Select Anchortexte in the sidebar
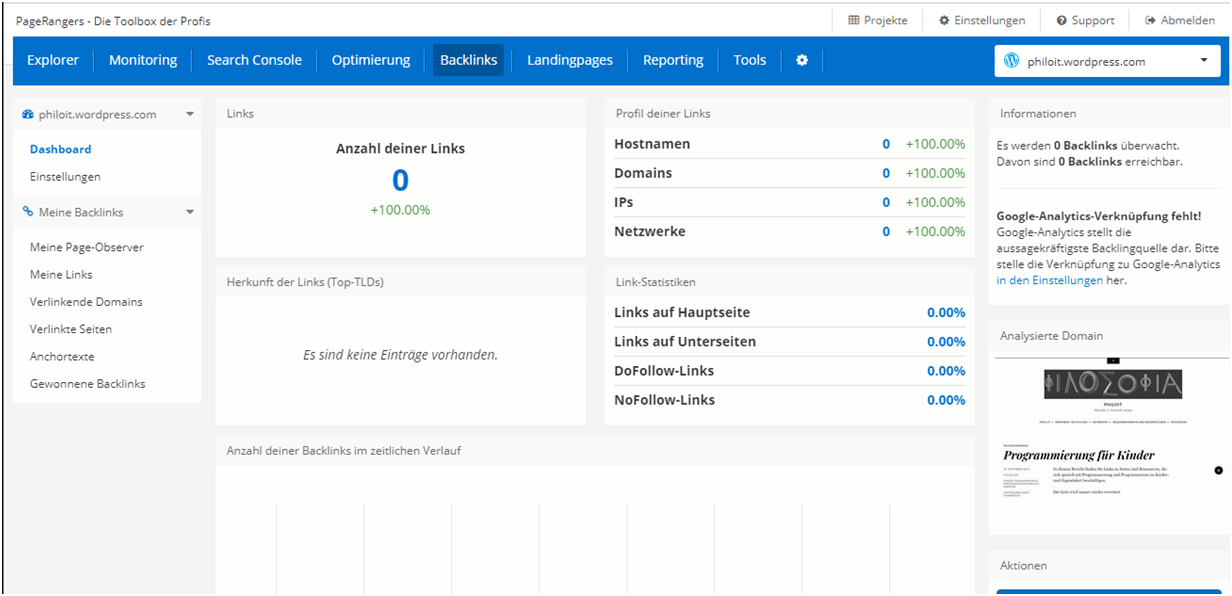Viewport: 1232px width, 596px height. tap(62, 356)
